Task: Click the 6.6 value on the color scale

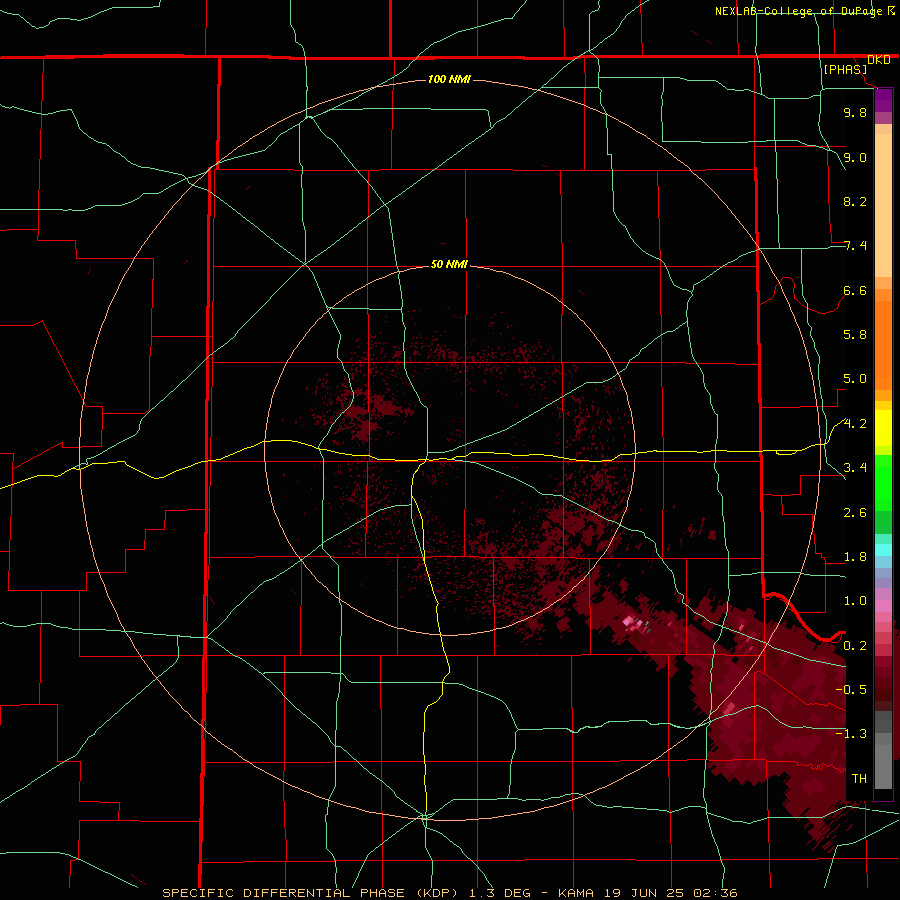Action: 855,290
